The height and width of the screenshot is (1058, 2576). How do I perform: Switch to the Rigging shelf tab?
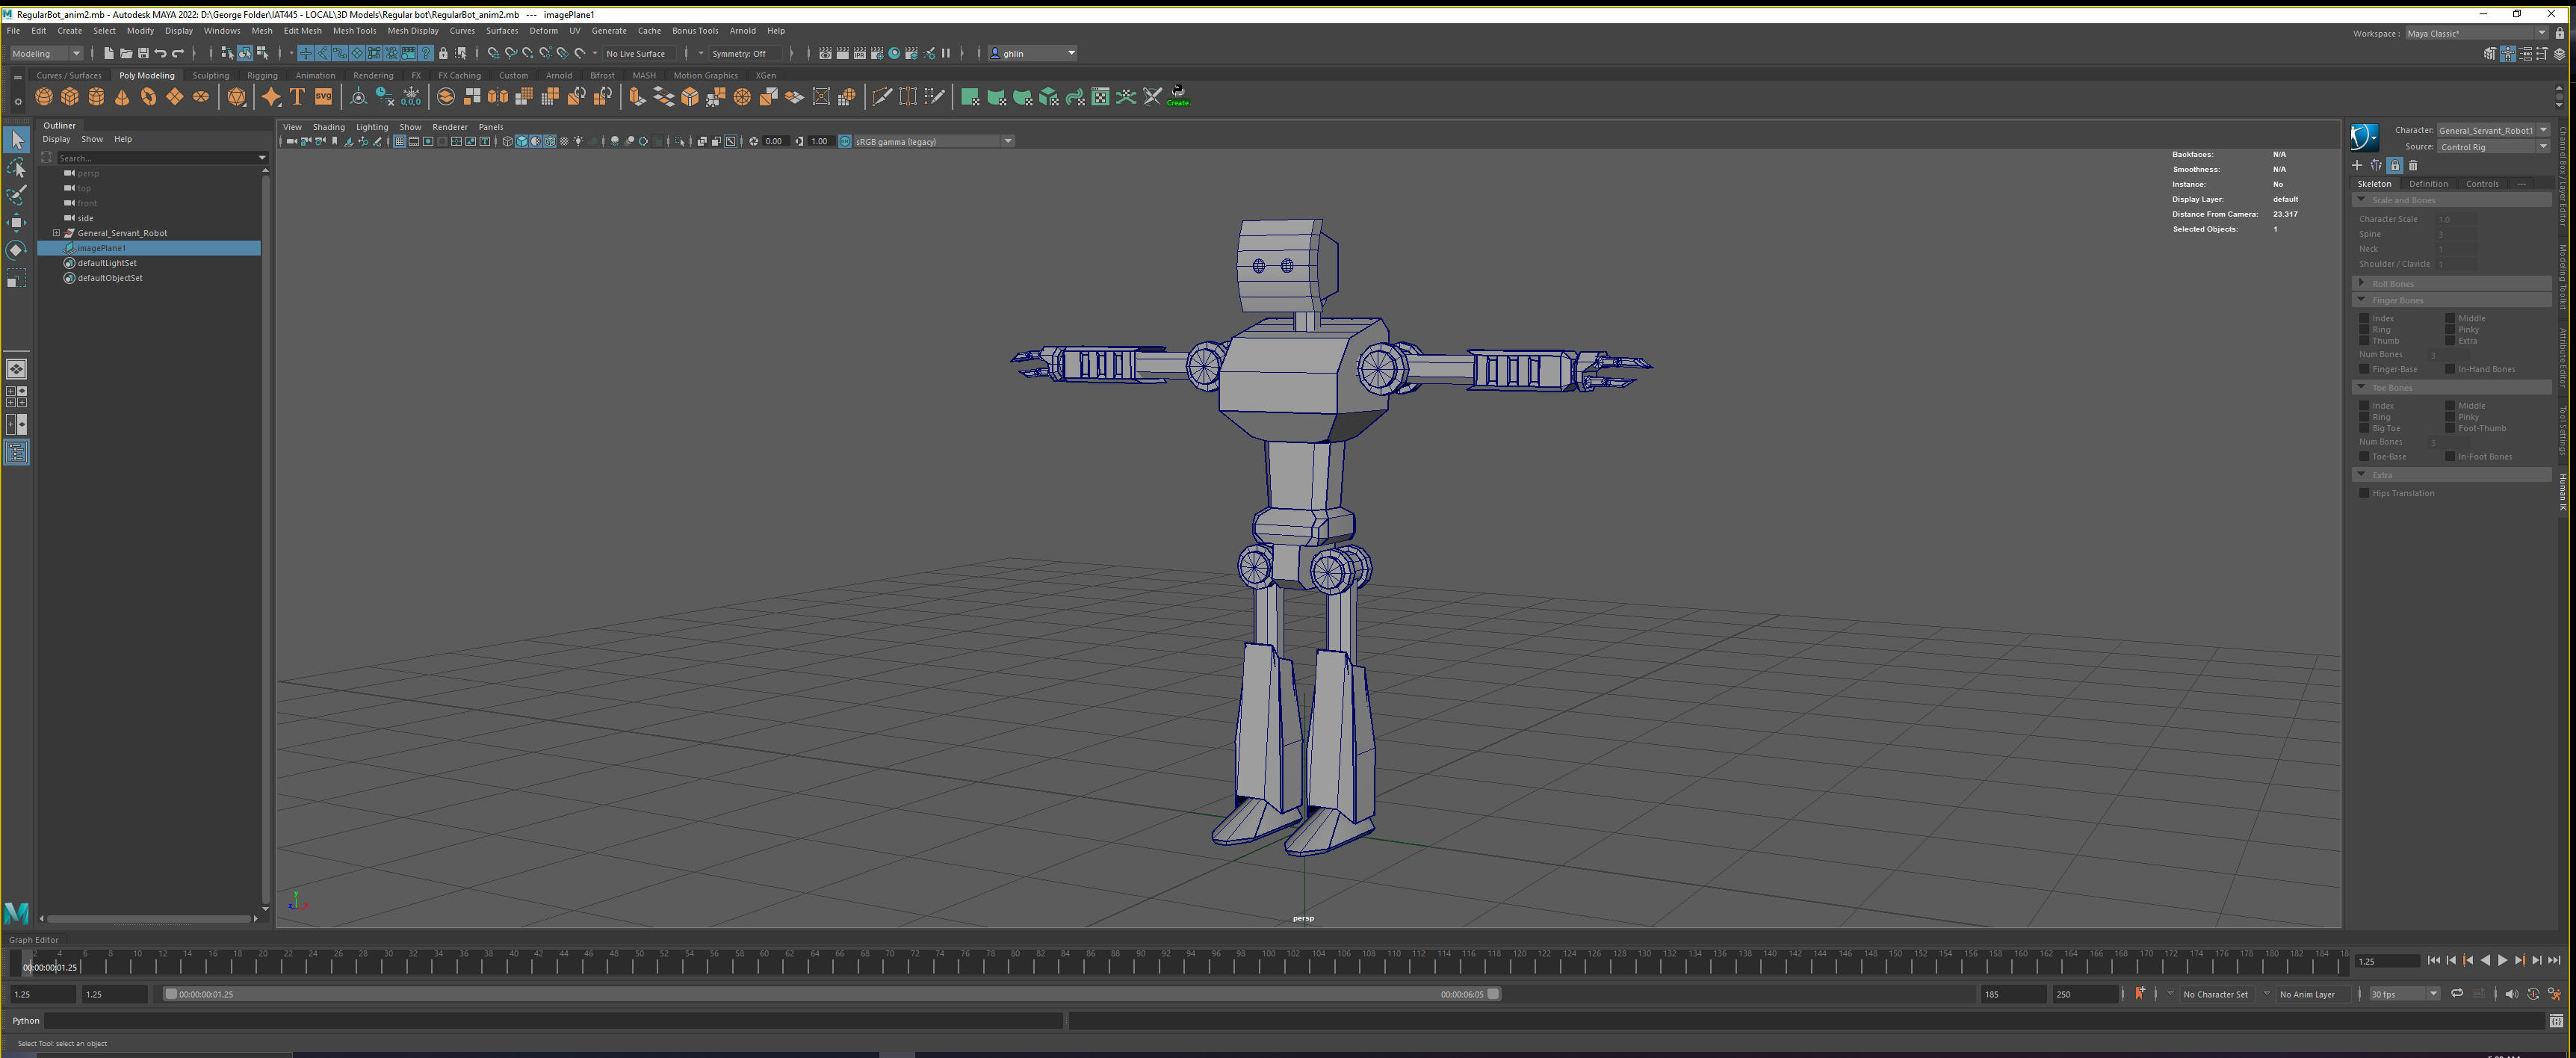click(x=262, y=75)
